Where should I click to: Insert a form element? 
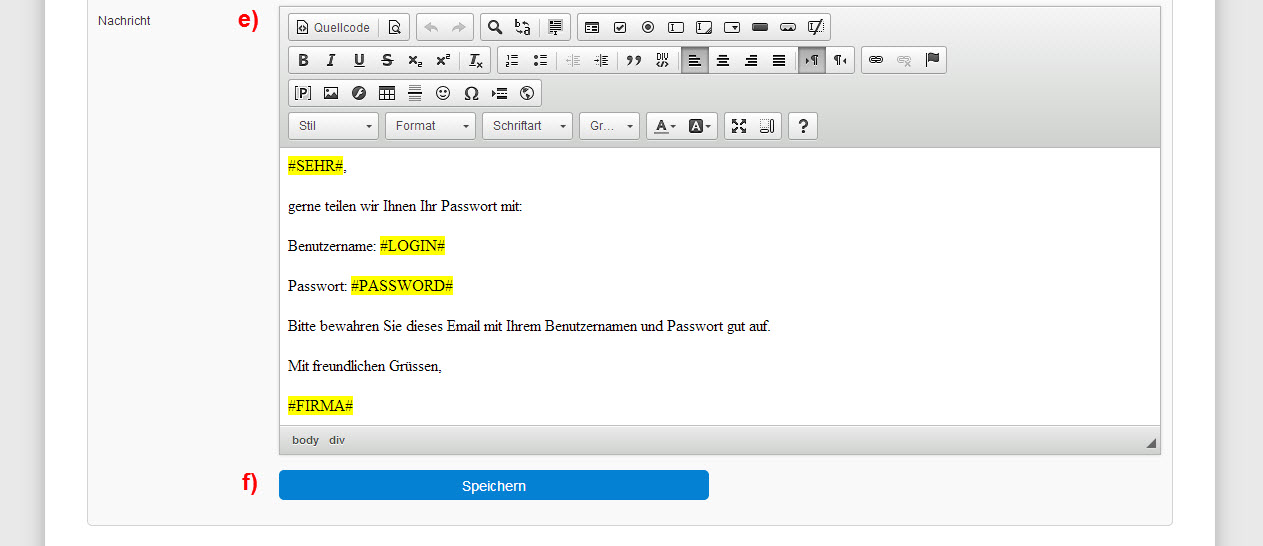point(592,27)
